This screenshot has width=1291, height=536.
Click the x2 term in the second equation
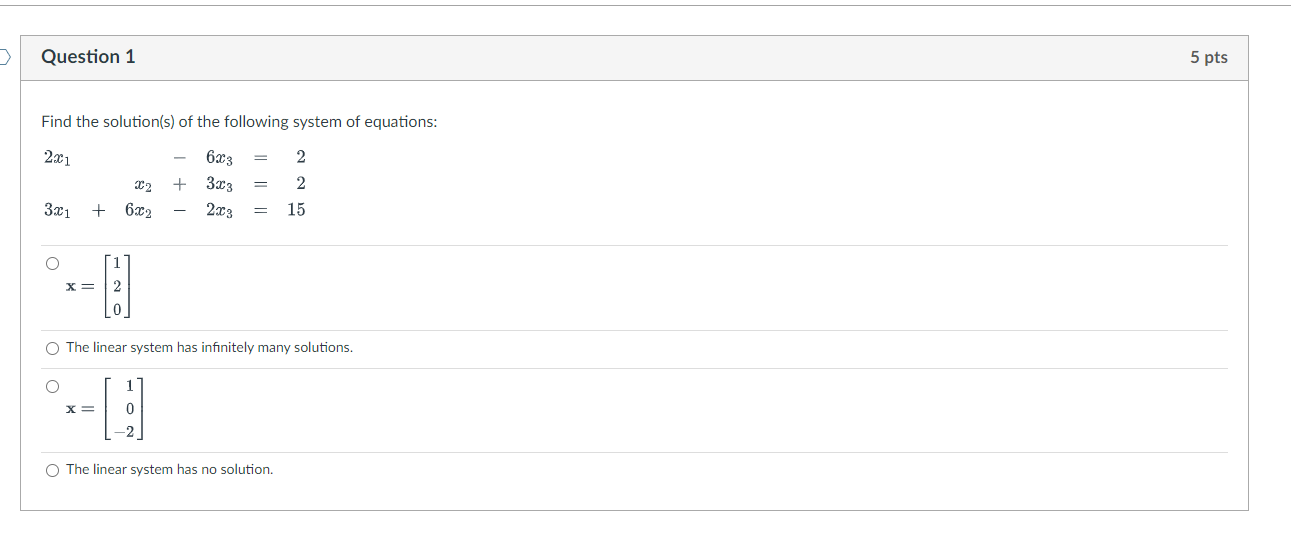142,184
